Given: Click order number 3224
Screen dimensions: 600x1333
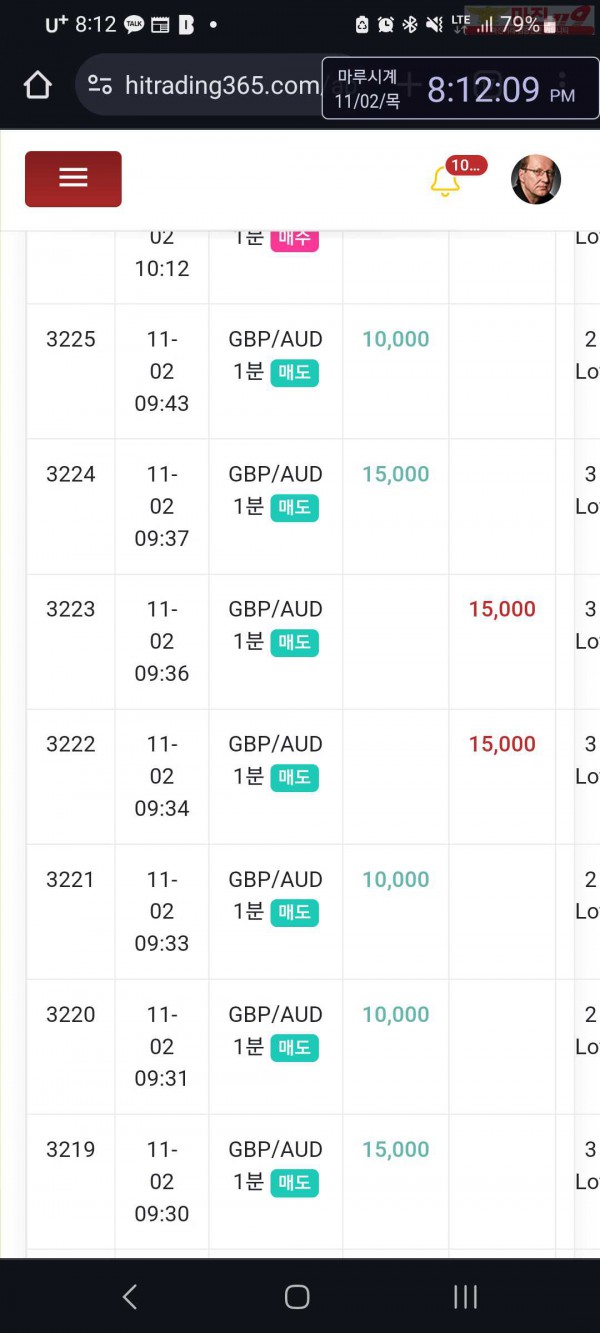Looking at the screenshot, I should coord(71,474).
